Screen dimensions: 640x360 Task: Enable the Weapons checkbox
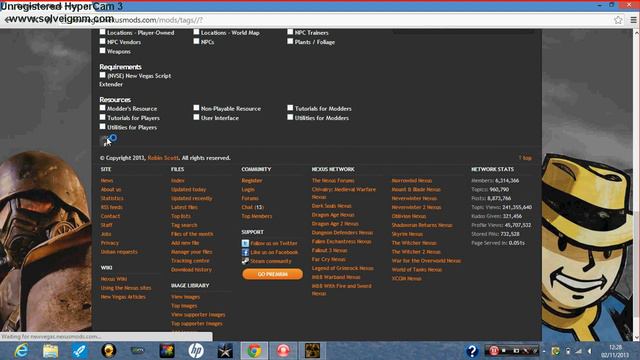point(102,51)
